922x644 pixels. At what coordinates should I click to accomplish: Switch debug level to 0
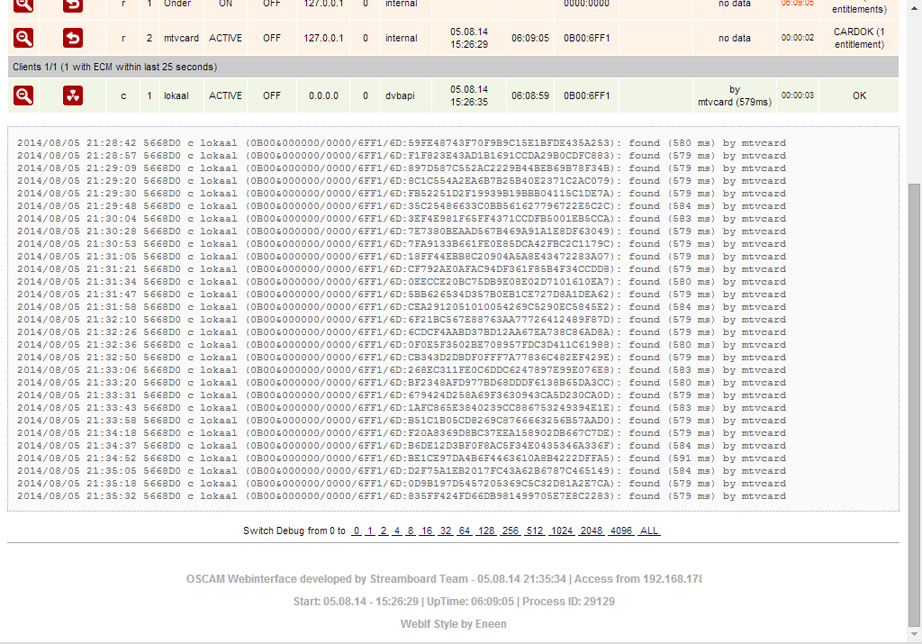pos(356,530)
